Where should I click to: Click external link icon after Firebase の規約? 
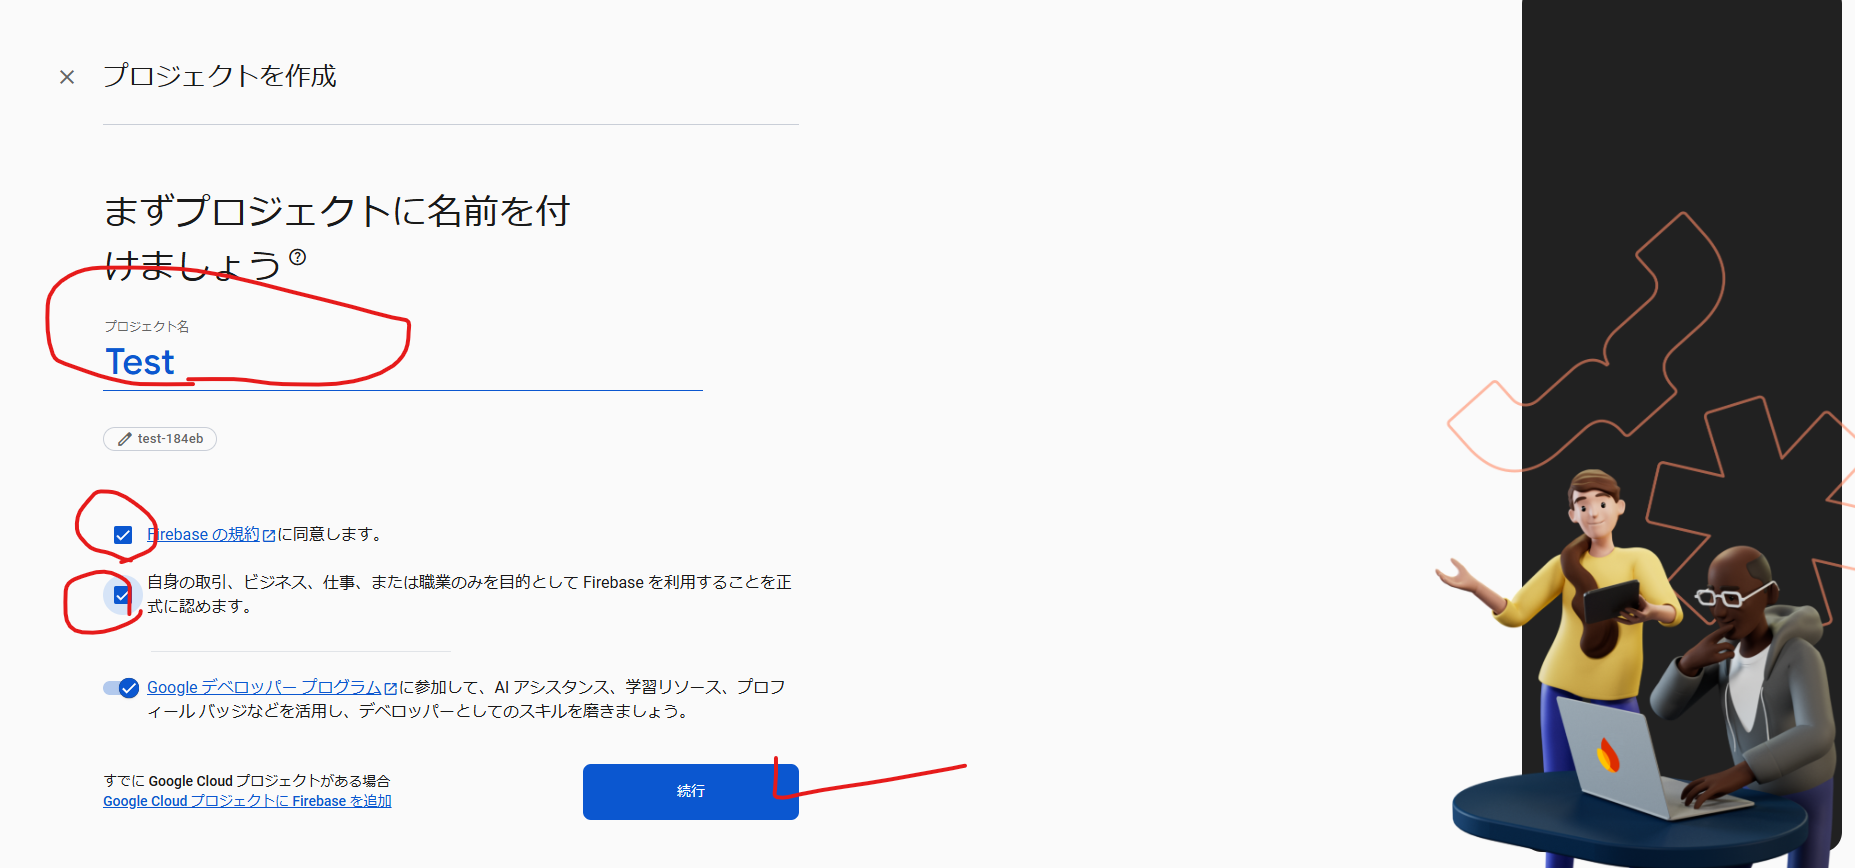pos(268,536)
